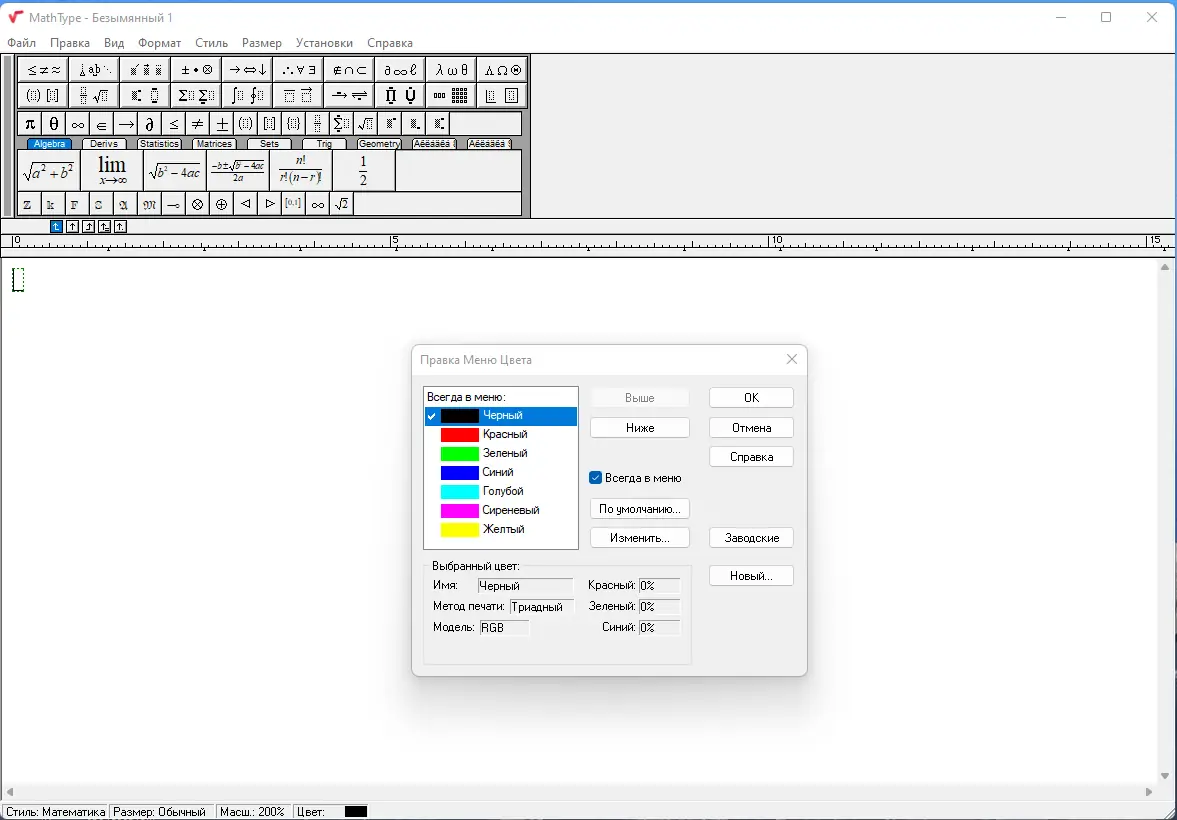This screenshot has width=1177, height=820.
Task: Open the Формат menu
Action: point(159,43)
